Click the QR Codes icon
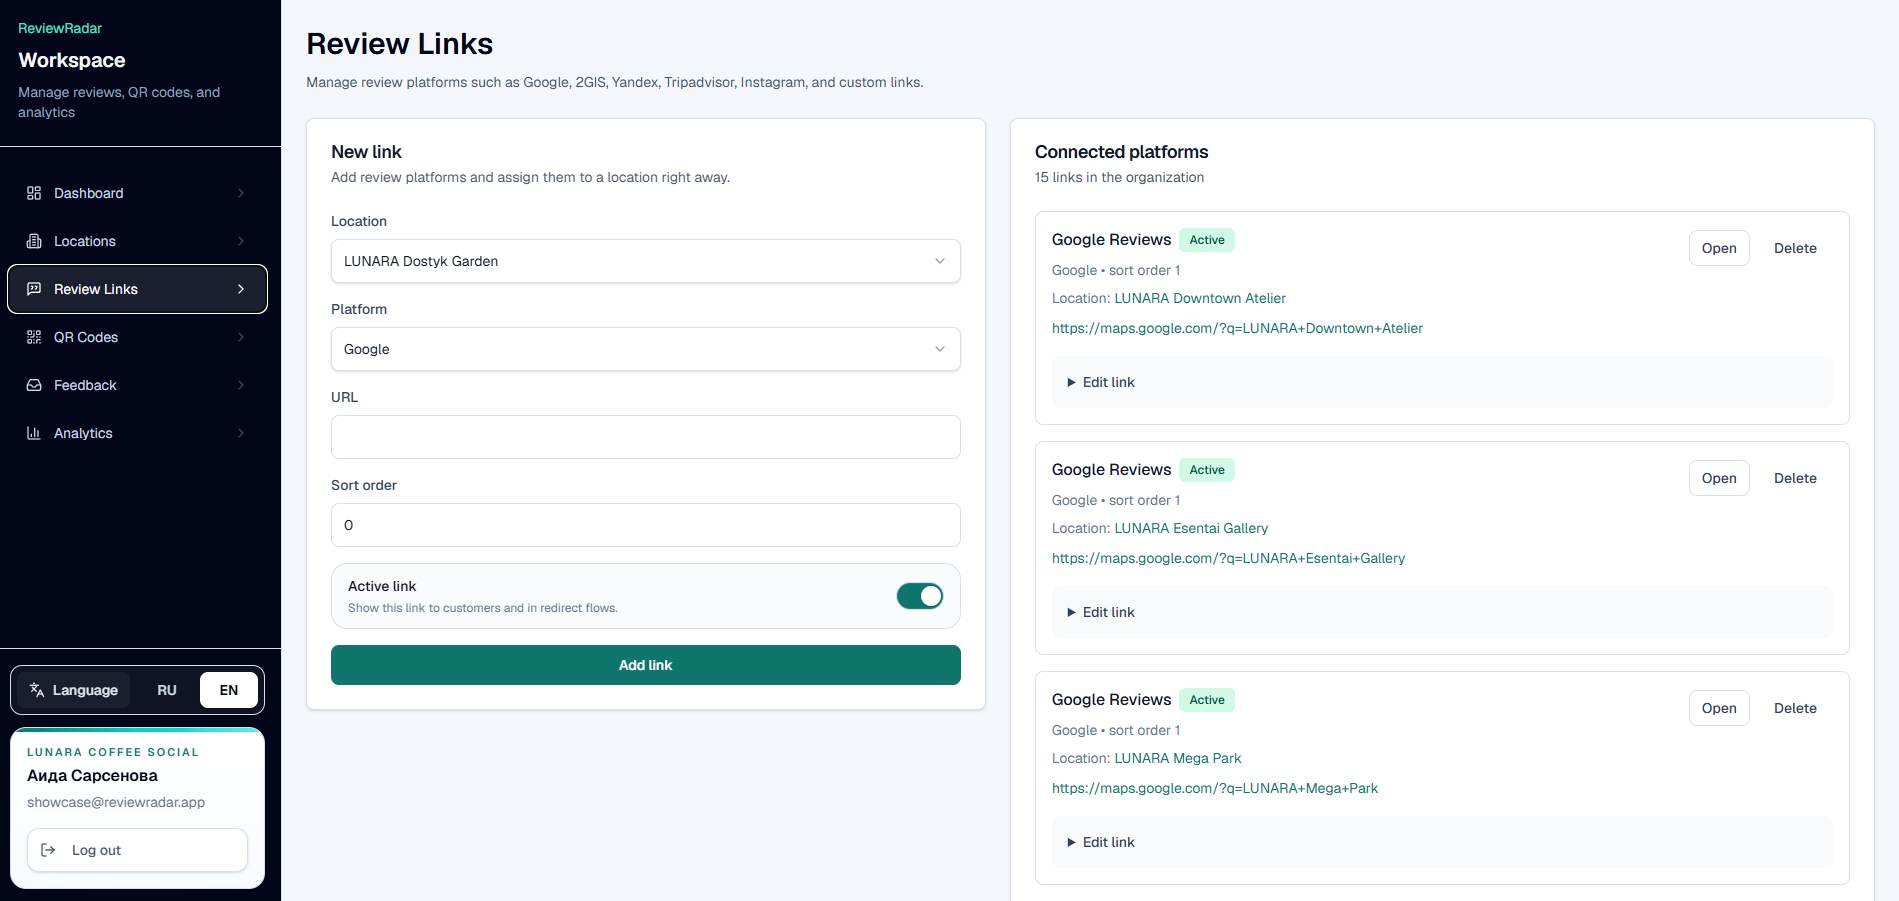1899x901 pixels. [34, 337]
